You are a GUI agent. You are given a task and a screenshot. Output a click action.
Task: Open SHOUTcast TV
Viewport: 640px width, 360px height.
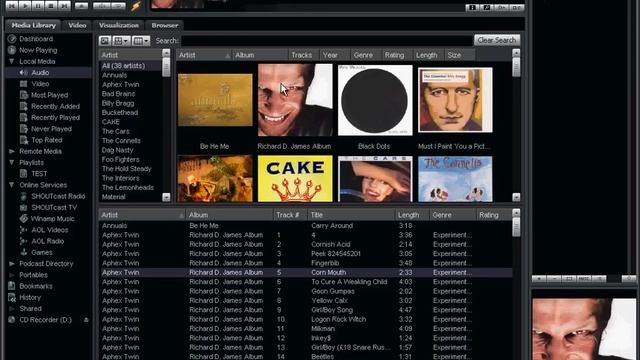coord(54,207)
